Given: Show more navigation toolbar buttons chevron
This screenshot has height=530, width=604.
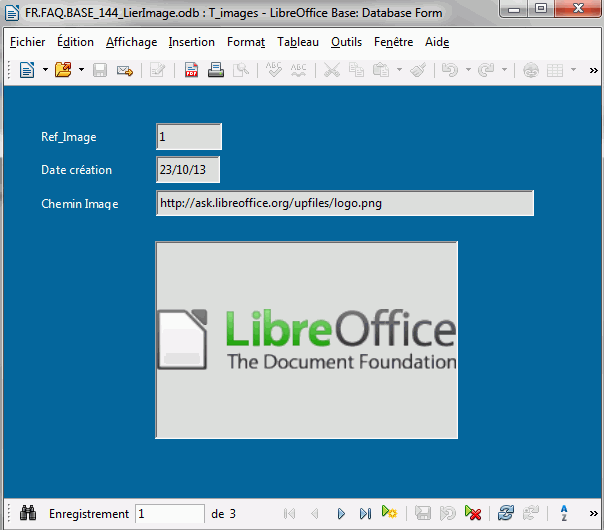Looking at the screenshot, I should (x=594, y=513).
